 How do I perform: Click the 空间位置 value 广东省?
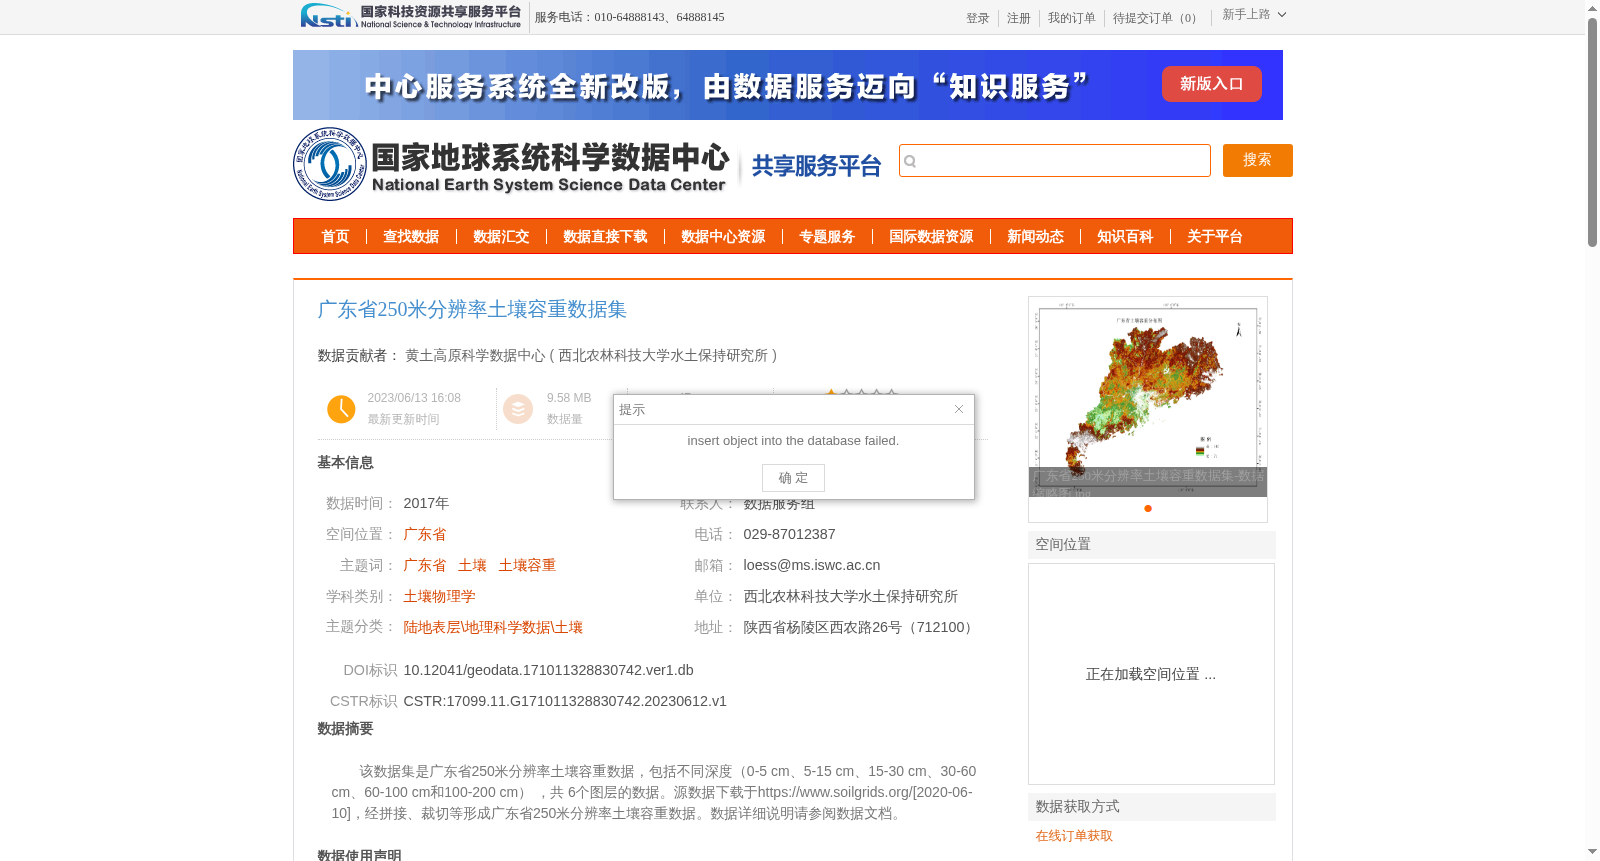tap(425, 535)
